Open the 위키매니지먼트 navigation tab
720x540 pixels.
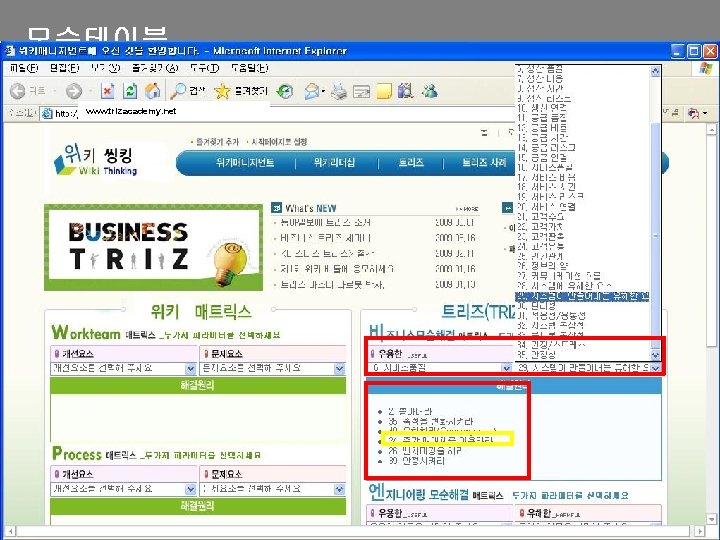click(245, 163)
